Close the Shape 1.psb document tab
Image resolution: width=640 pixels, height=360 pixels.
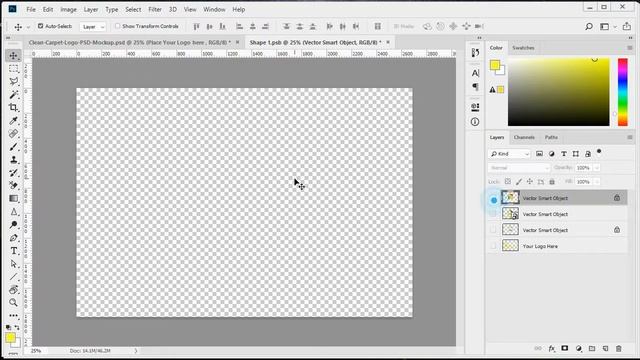pos(388,42)
